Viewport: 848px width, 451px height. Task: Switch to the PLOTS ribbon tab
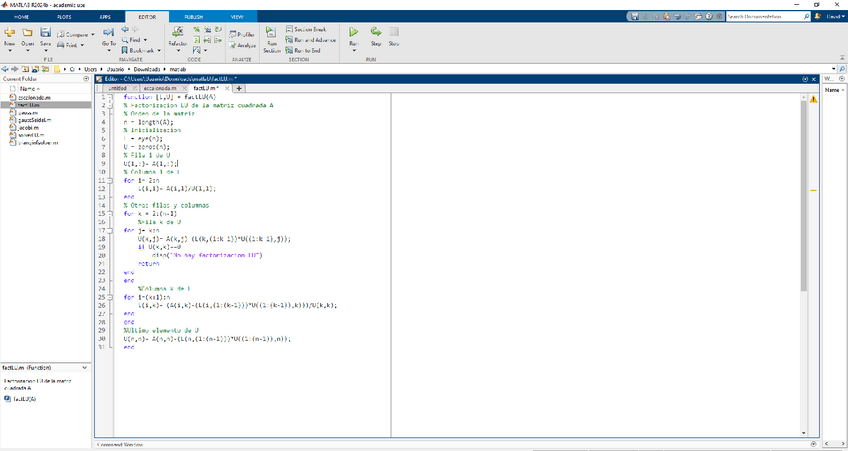(64, 17)
